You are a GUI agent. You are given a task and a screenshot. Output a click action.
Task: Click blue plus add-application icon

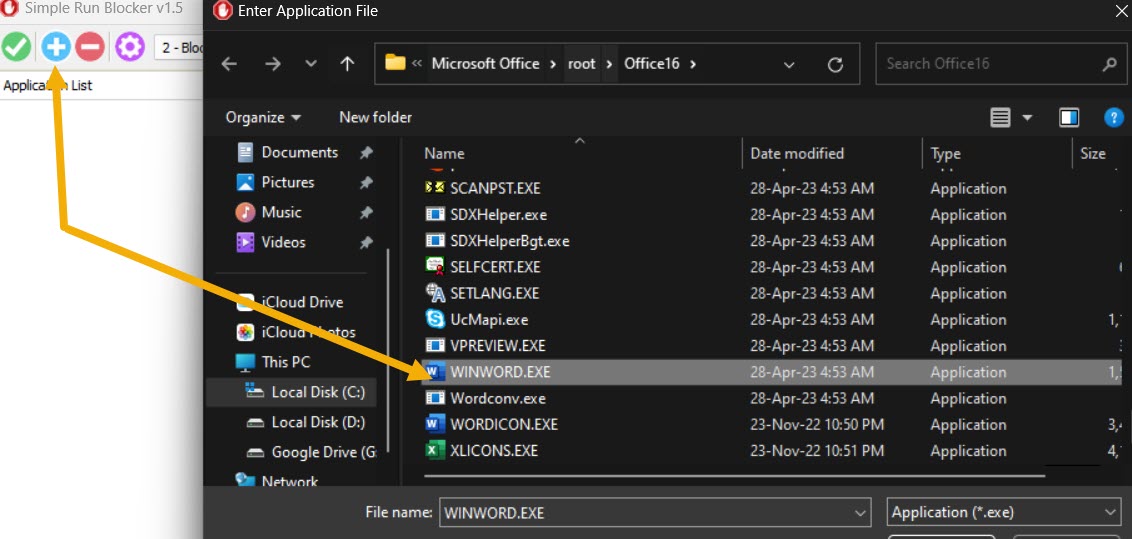point(56,48)
